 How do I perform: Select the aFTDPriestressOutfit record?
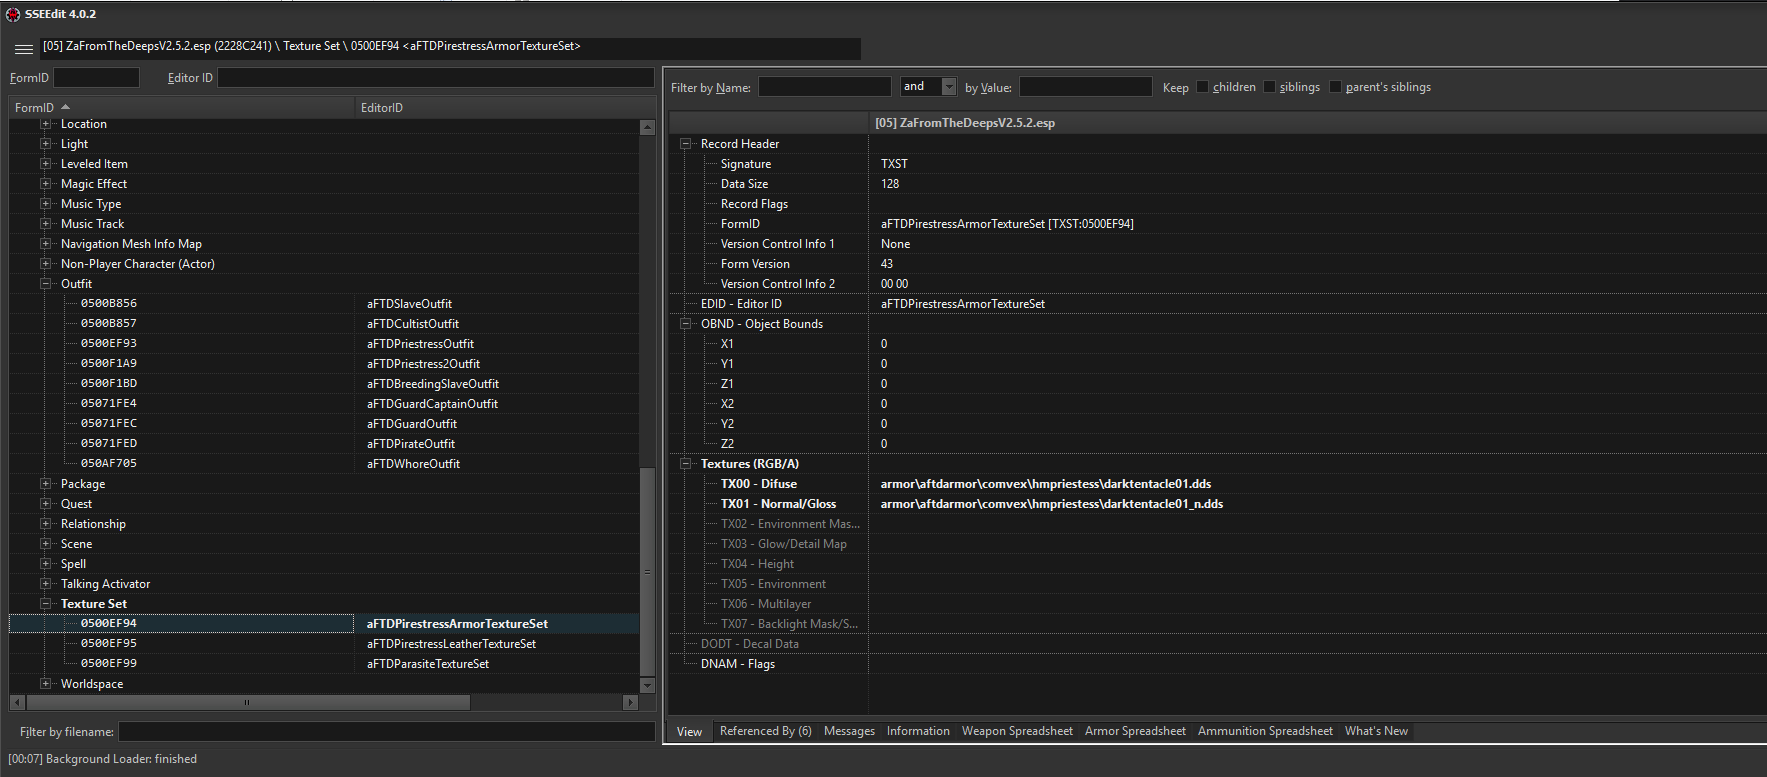[x=420, y=344]
